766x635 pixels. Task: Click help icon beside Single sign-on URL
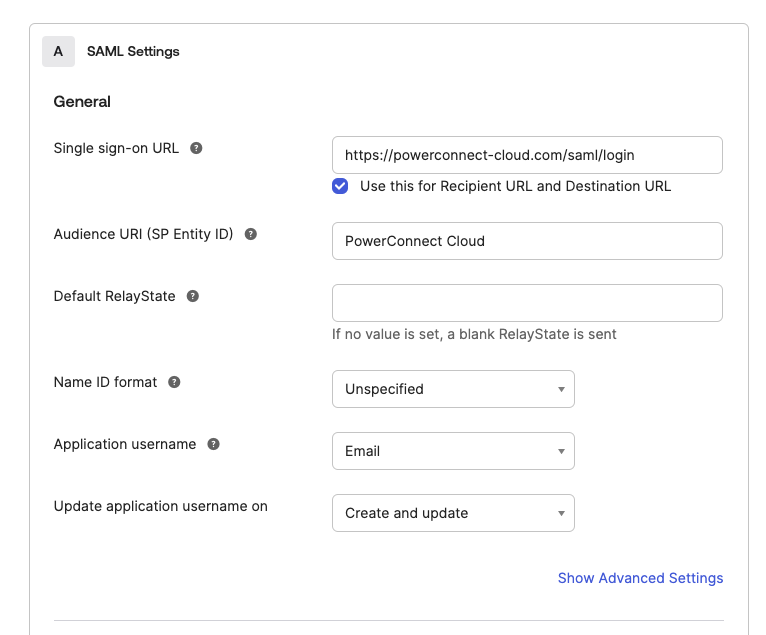pos(197,148)
